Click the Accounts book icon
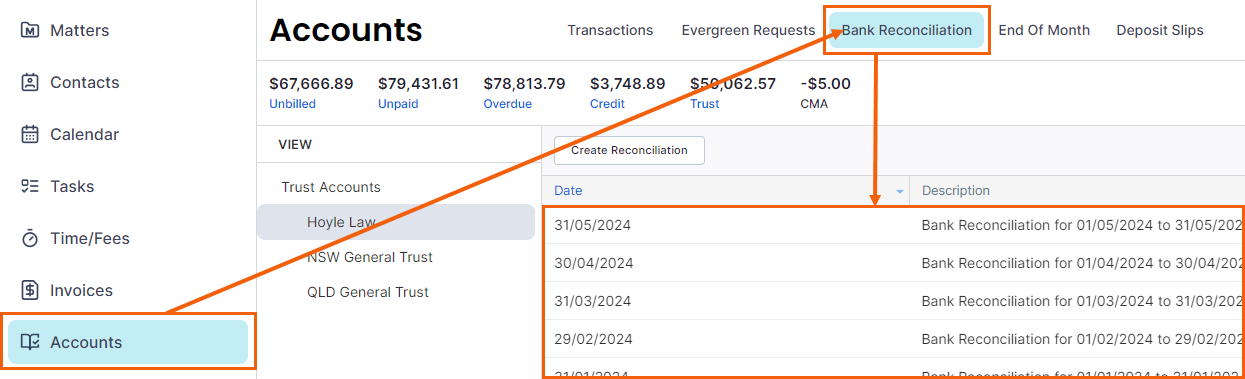The height and width of the screenshot is (379, 1245). [30, 342]
